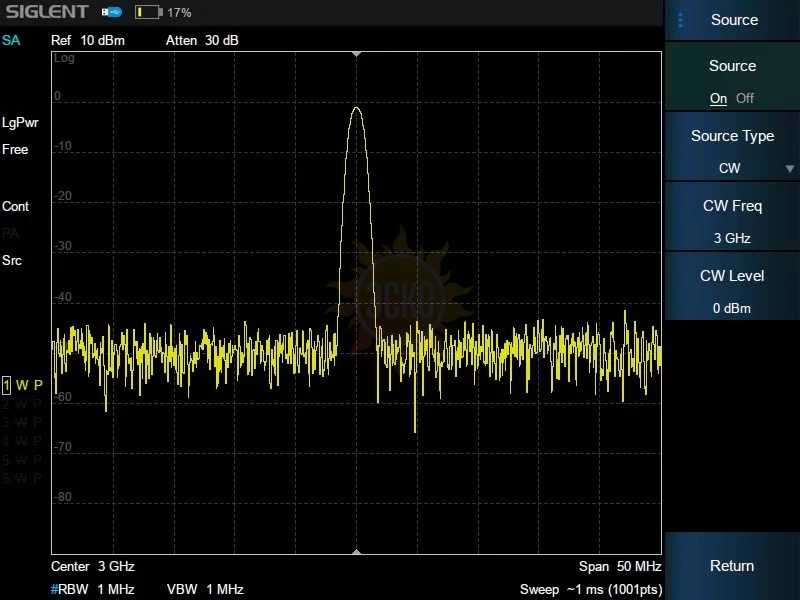The image size is (800, 600).
Task: Click the bottom center frequency marker triangle
Action: click(x=357, y=552)
